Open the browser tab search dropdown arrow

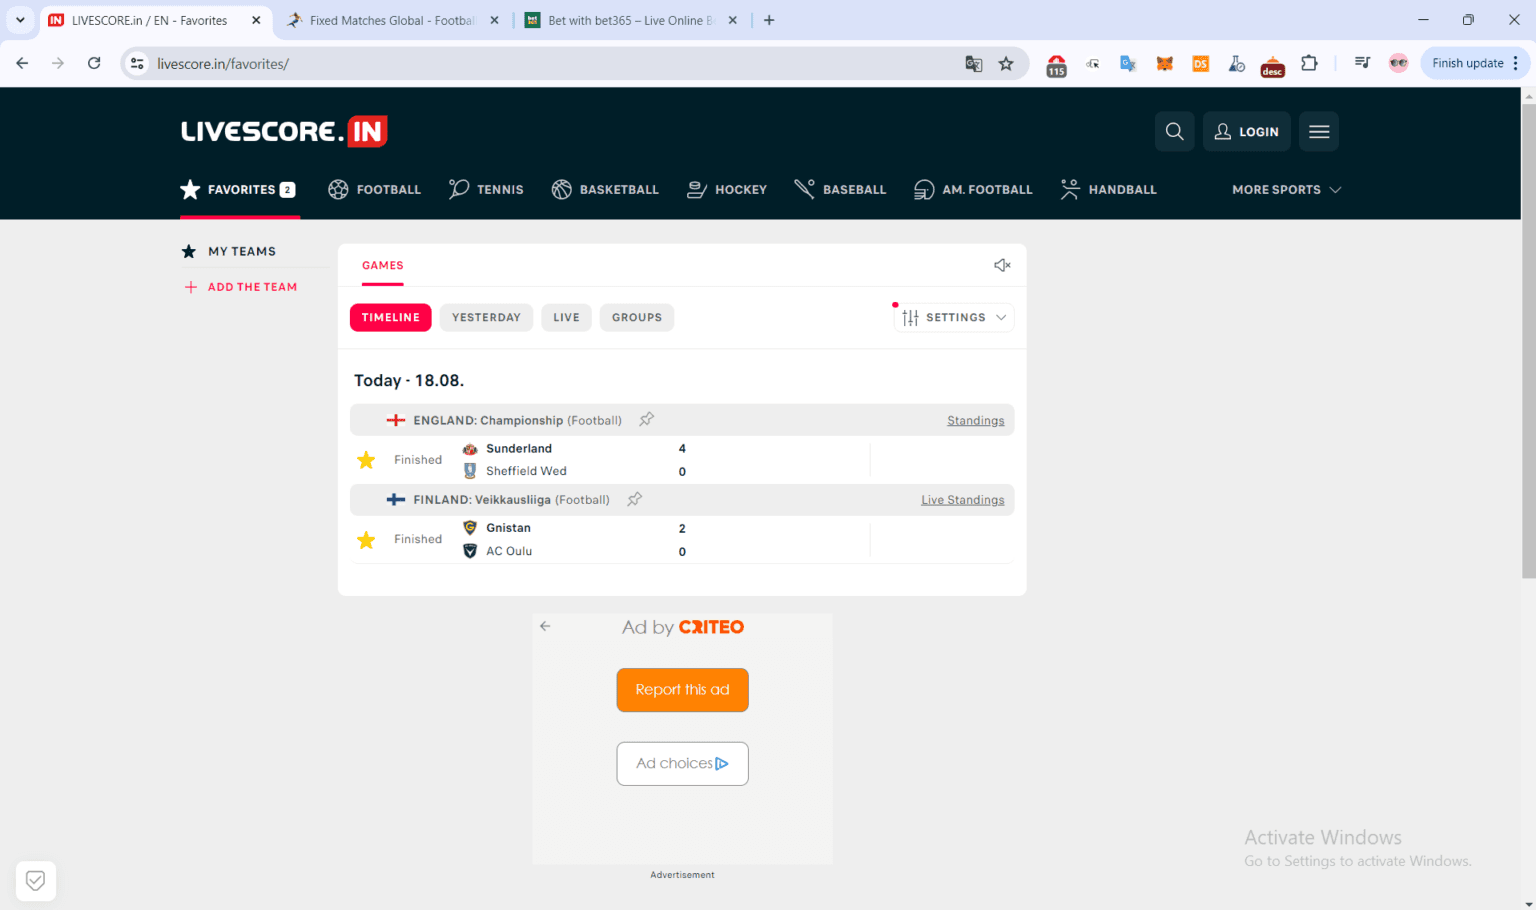tap(20, 20)
